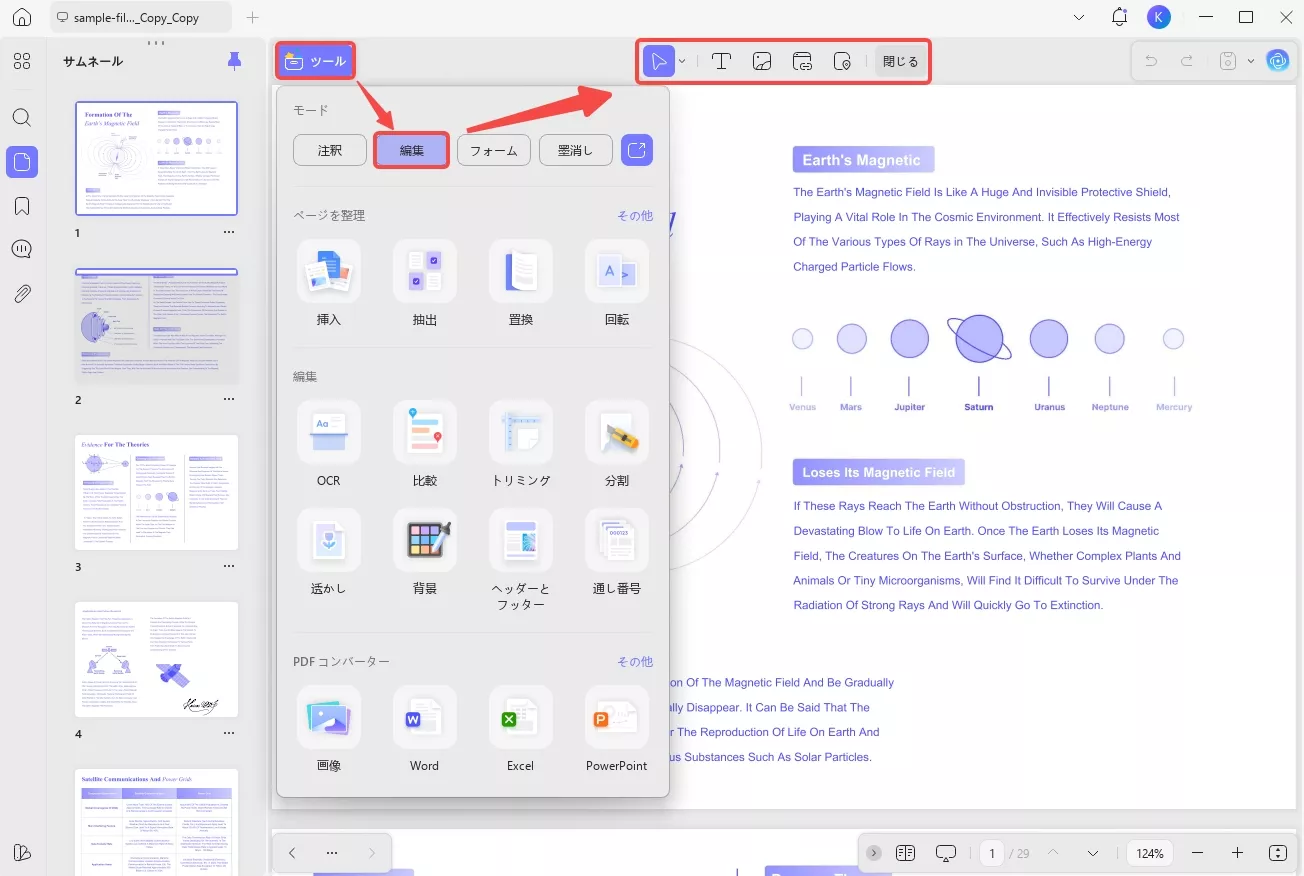Convert PDF to PowerPoint

coord(617,728)
